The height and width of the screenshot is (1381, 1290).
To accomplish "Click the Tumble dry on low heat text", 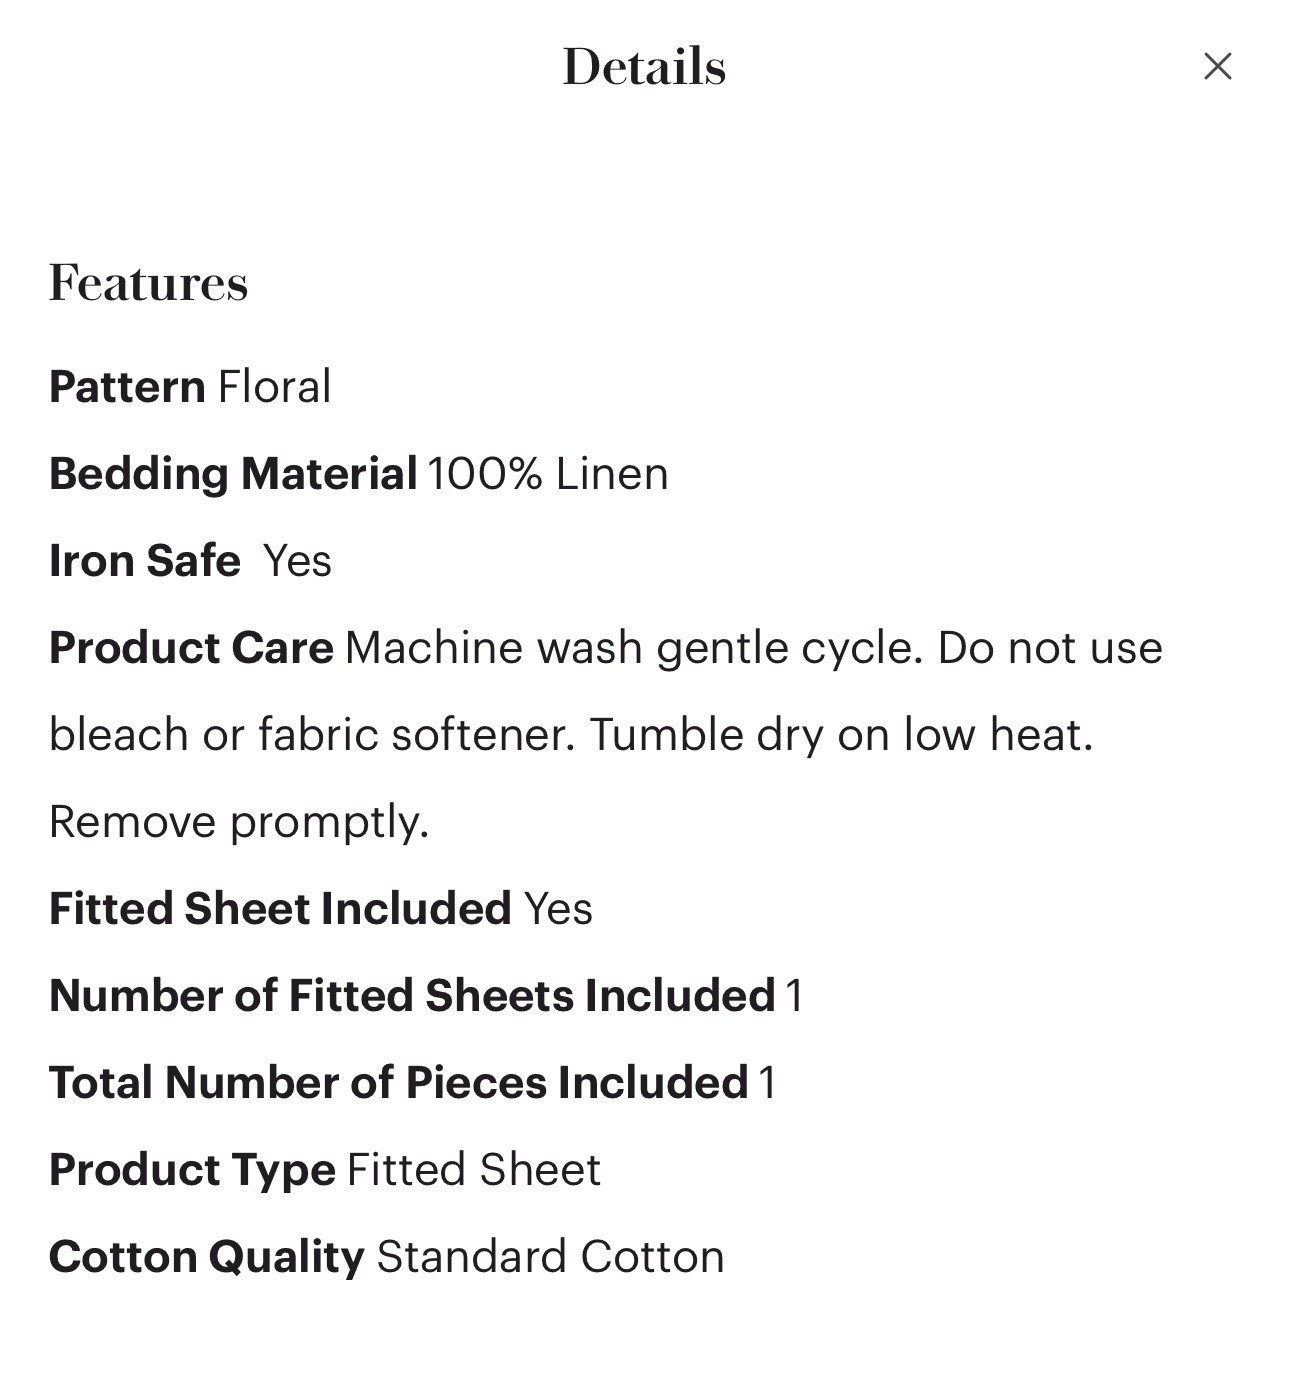I will tap(841, 735).
